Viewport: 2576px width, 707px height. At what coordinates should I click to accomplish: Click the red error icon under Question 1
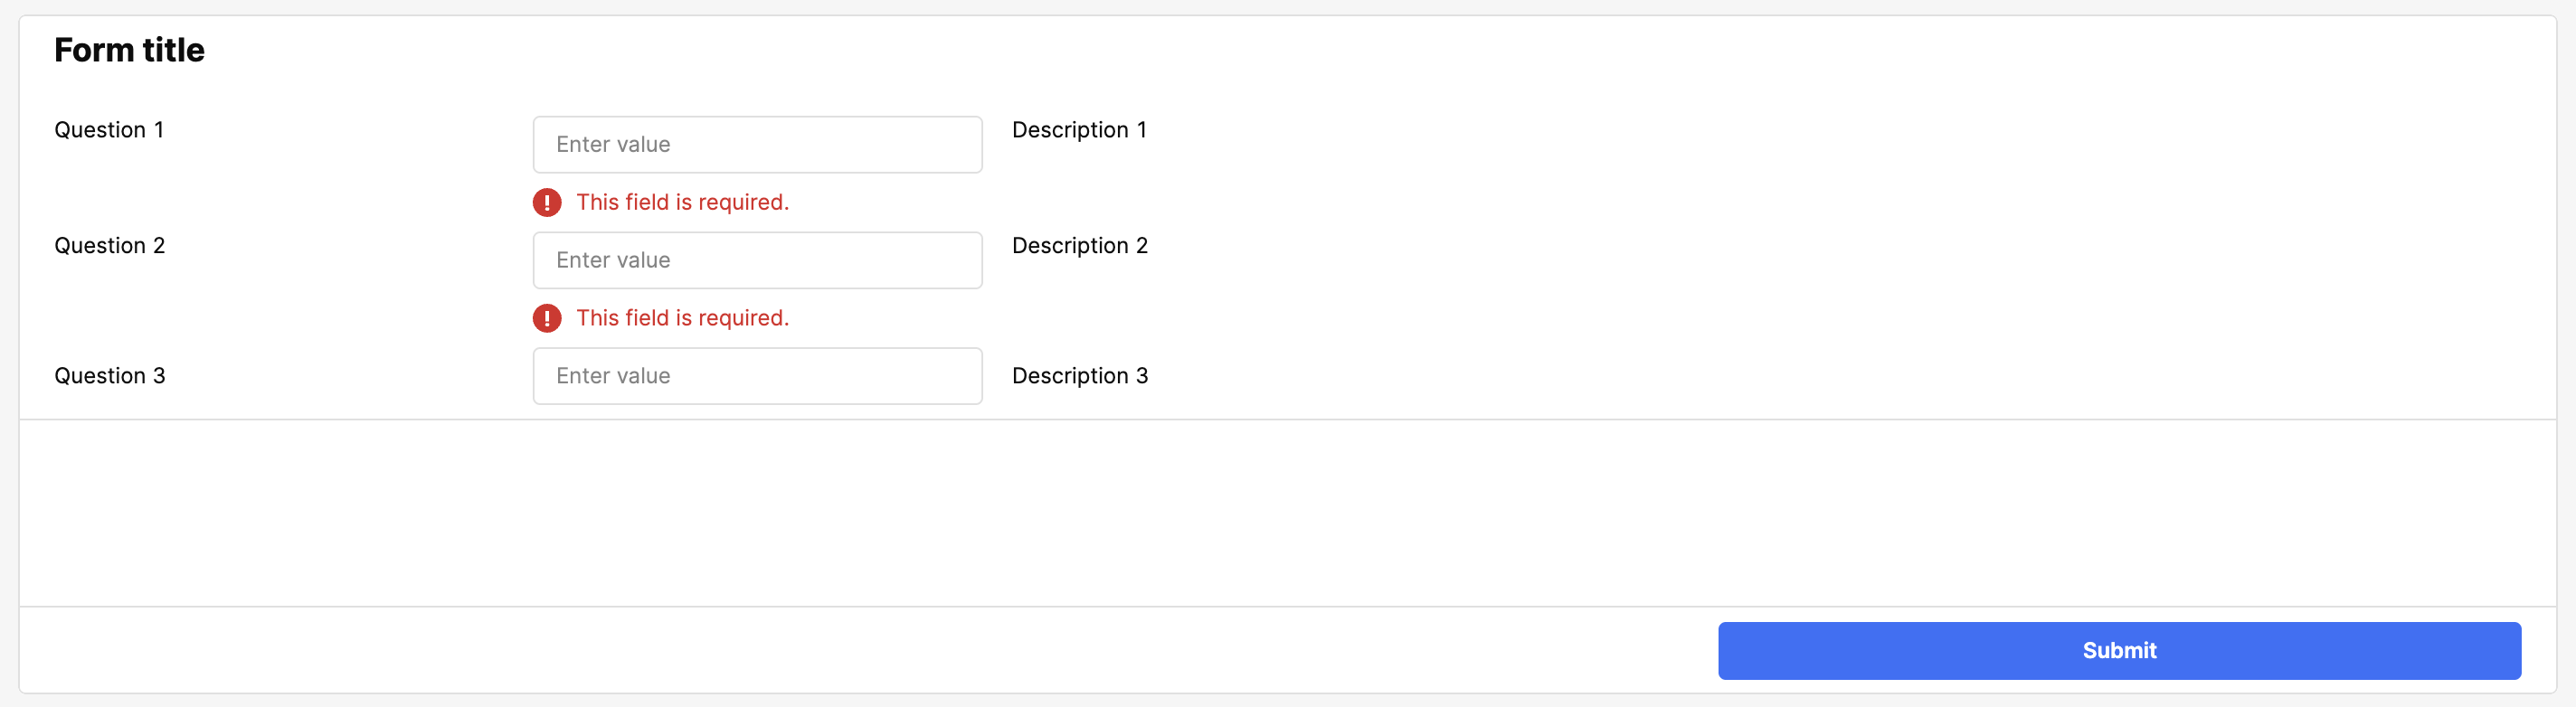point(547,202)
